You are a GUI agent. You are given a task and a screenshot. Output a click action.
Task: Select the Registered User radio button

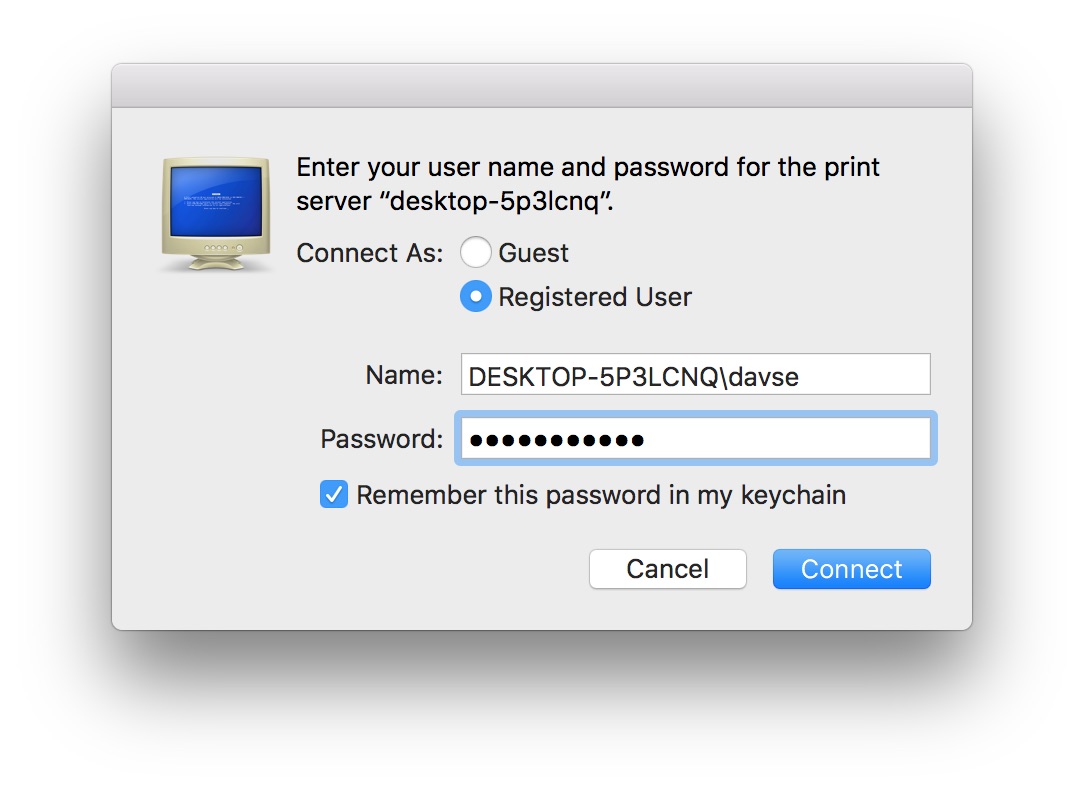(x=475, y=297)
